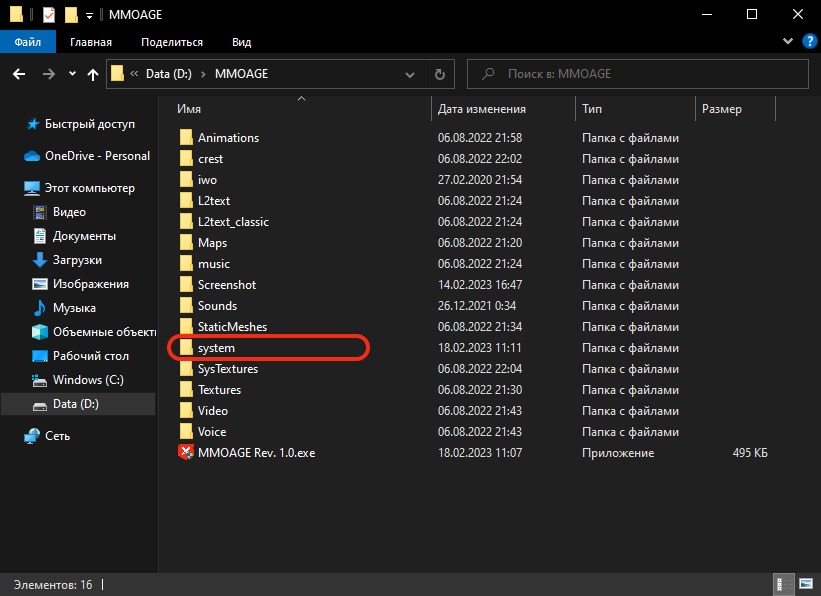Click the refresh button in address bar
The image size is (821, 596).
tap(439, 74)
